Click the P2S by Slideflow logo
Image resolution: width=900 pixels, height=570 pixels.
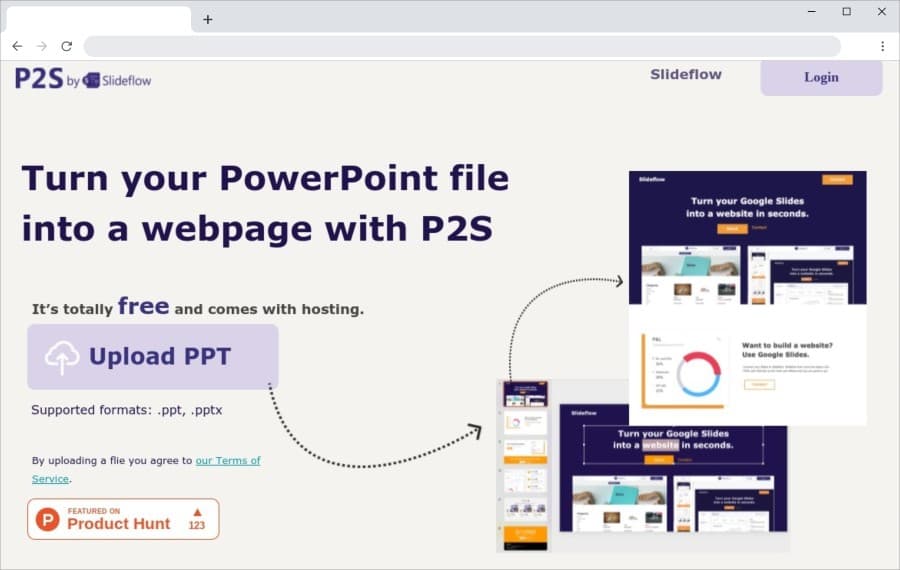click(x=83, y=79)
